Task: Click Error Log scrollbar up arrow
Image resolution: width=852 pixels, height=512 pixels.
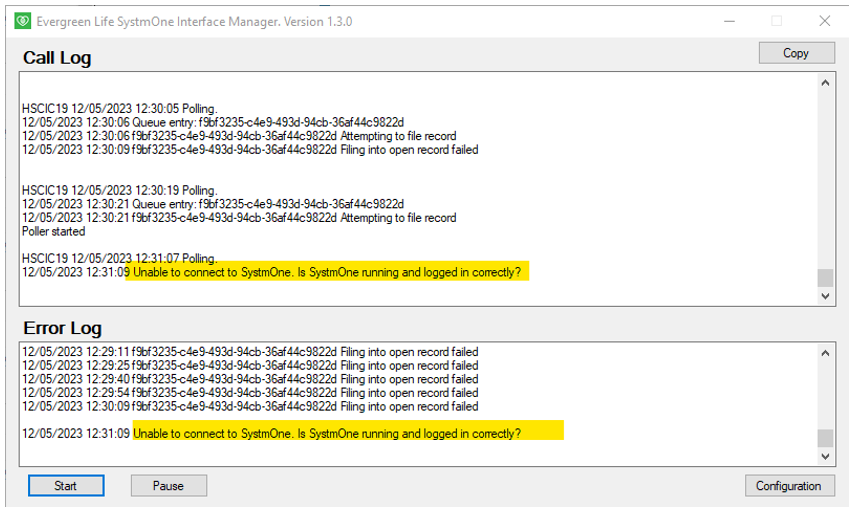Action: click(825, 353)
